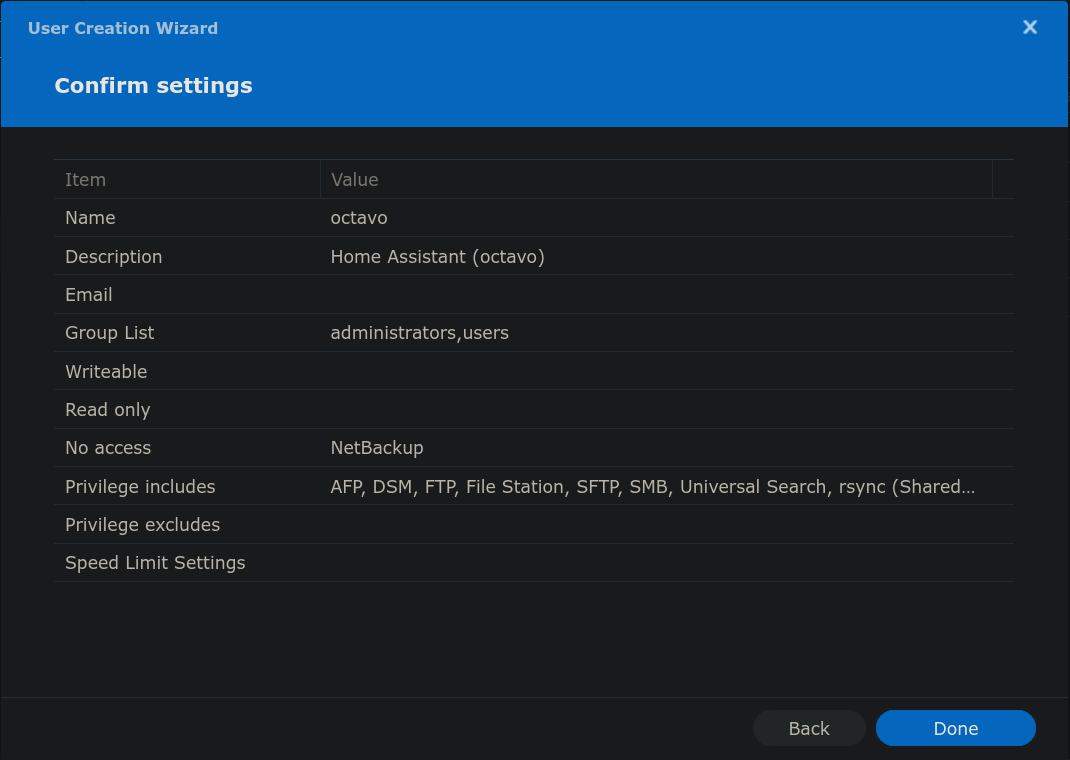Select the Name row label

pyautogui.click(x=90, y=218)
